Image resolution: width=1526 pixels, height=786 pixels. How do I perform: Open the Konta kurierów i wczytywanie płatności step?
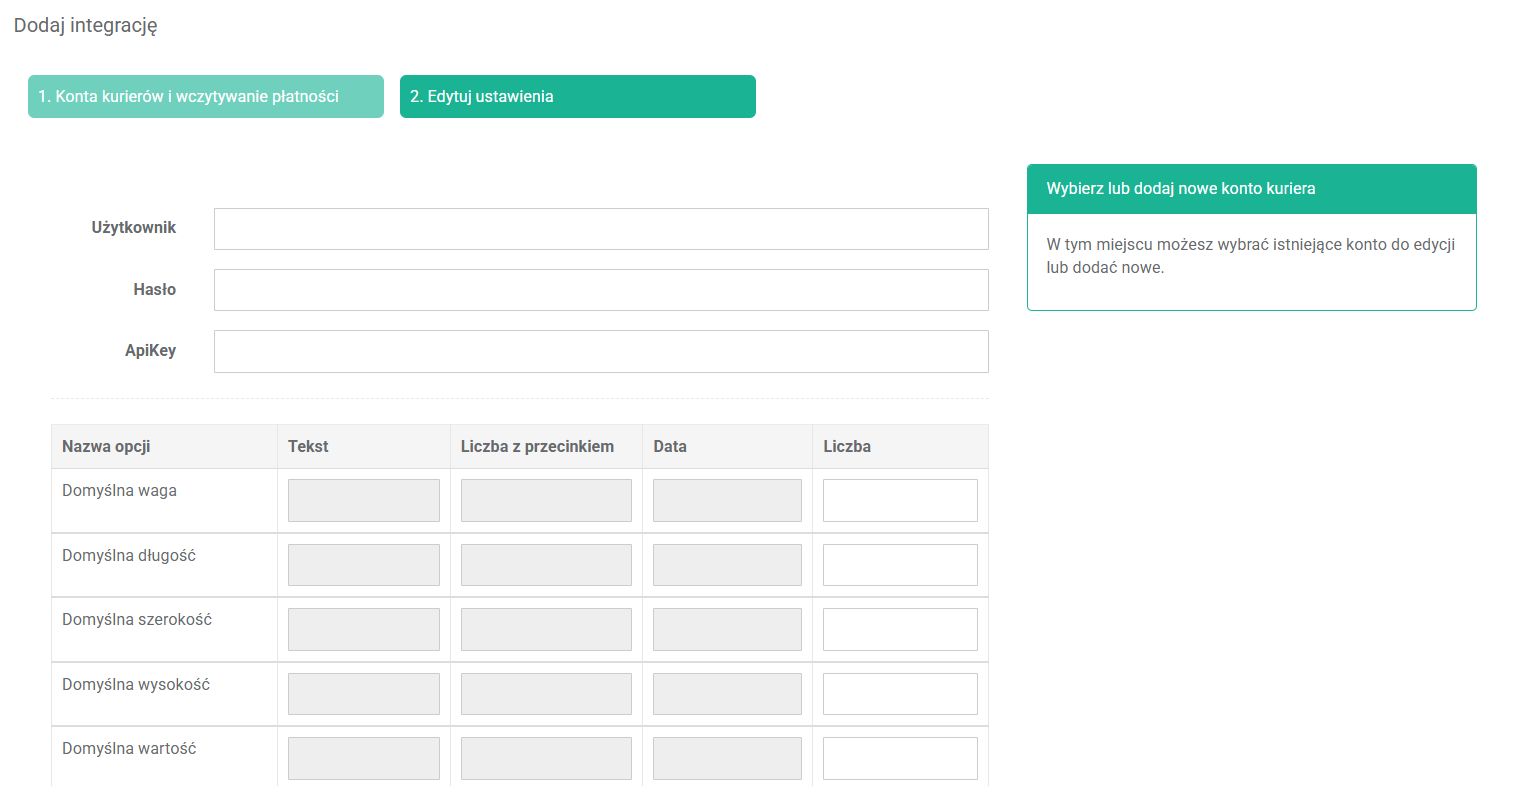[205, 96]
